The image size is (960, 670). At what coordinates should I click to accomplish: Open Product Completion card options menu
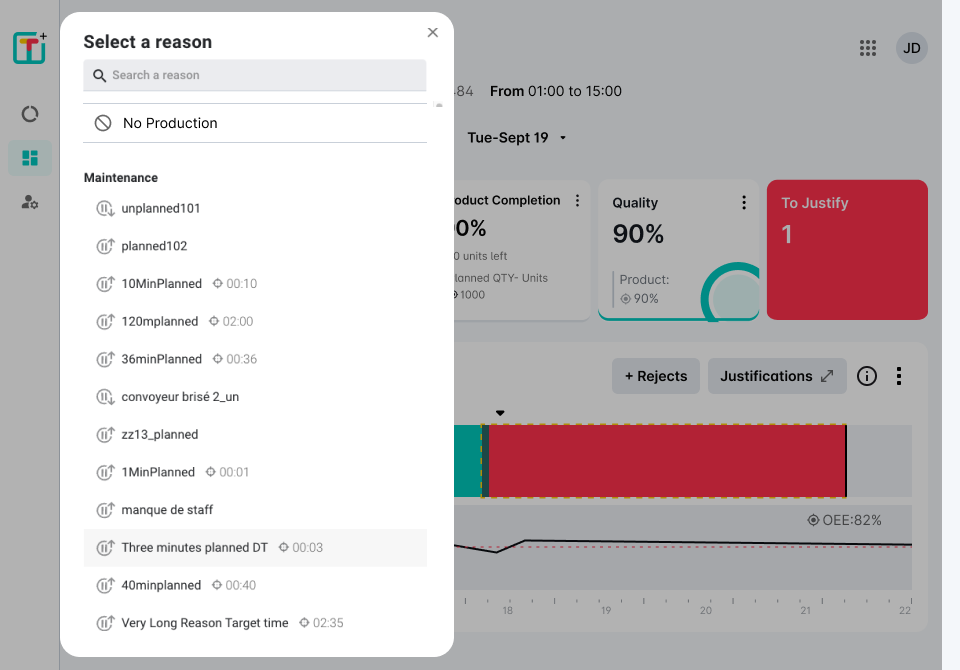tap(577, 201)
